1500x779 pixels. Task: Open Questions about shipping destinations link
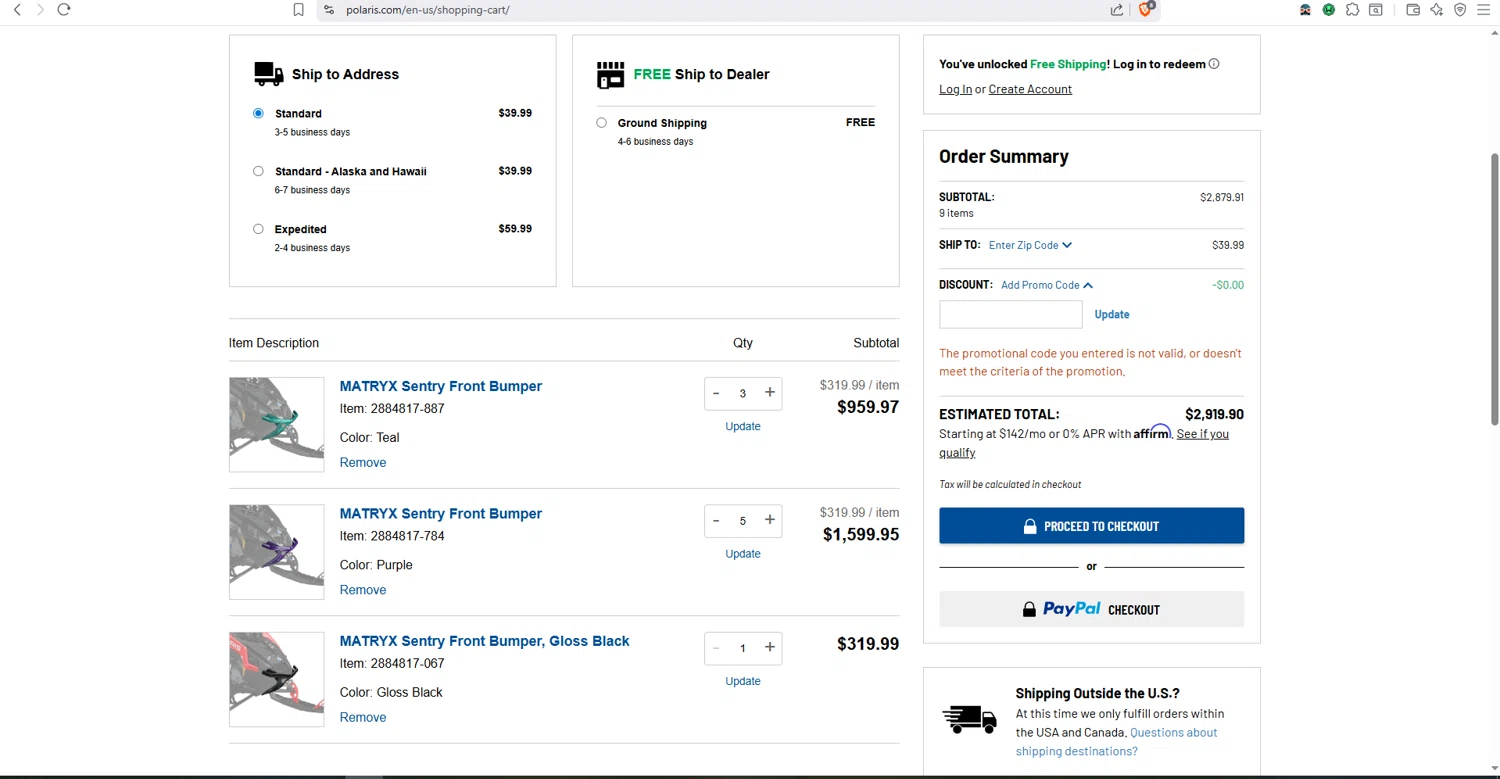1117,742
